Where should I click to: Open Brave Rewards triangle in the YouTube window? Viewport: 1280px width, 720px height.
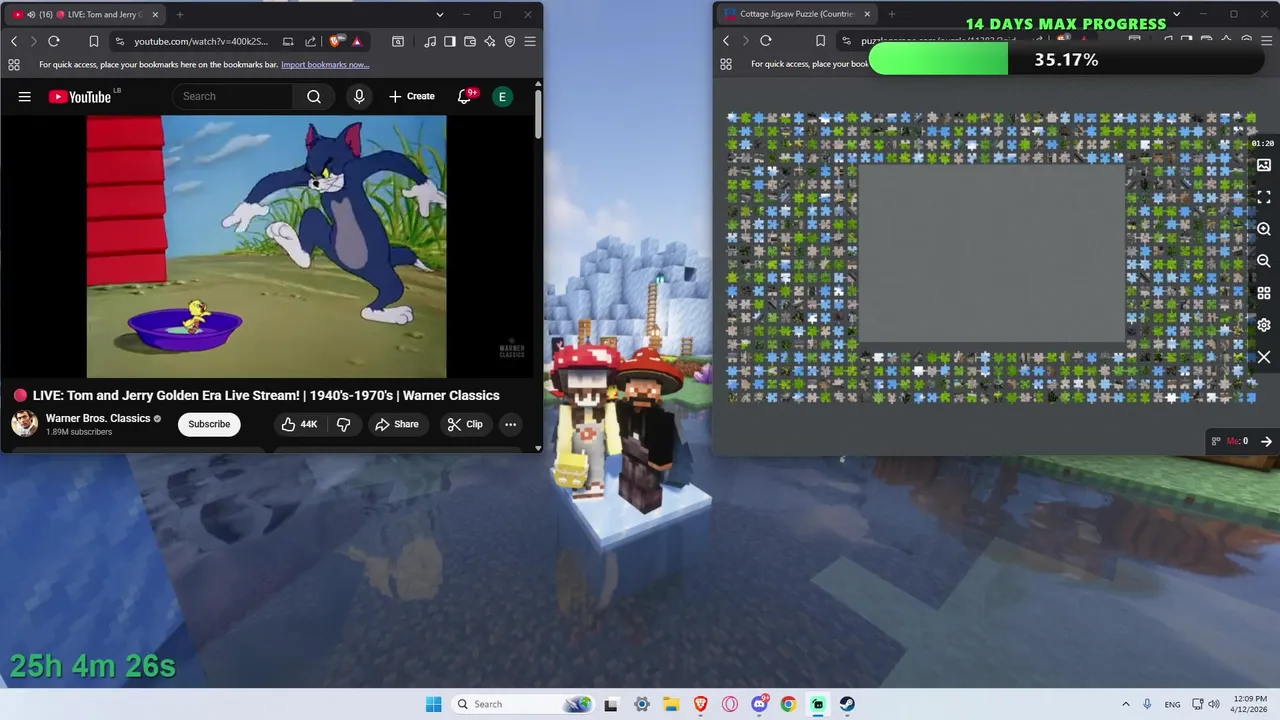click(x=356, y=41)
